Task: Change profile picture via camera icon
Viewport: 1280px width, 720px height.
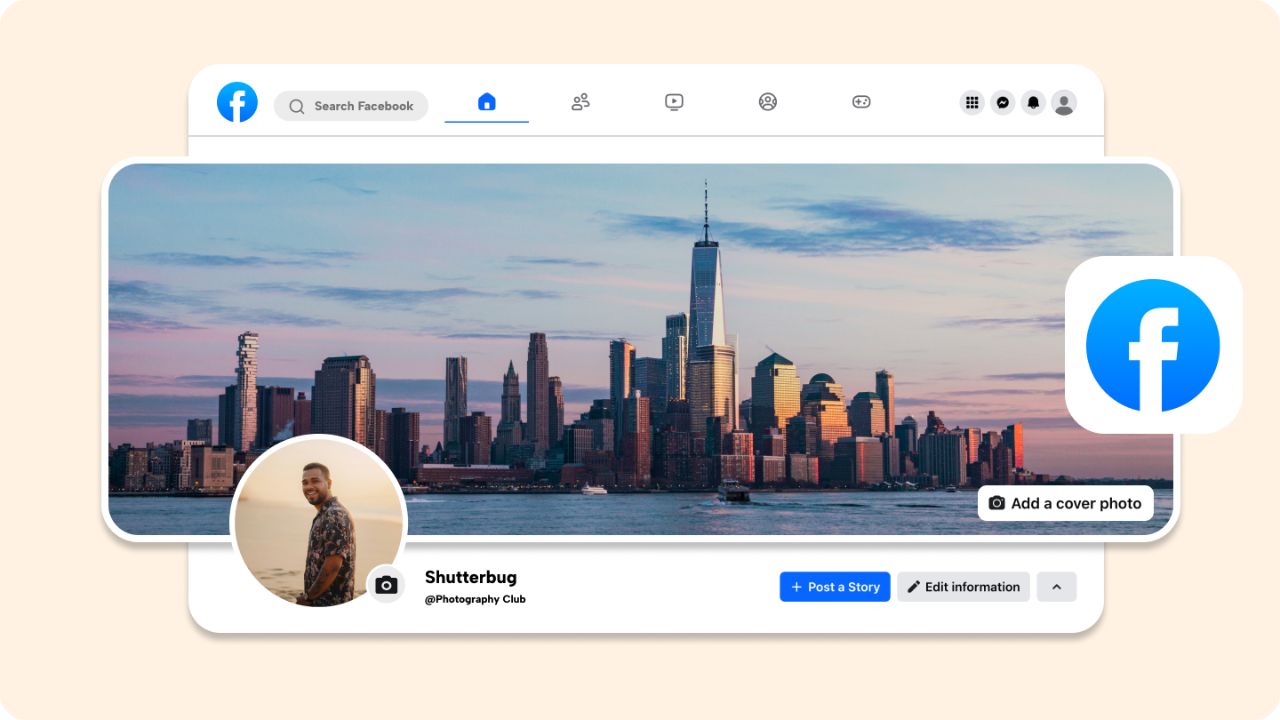Action: pyautogui.click(x=386, y=584)
